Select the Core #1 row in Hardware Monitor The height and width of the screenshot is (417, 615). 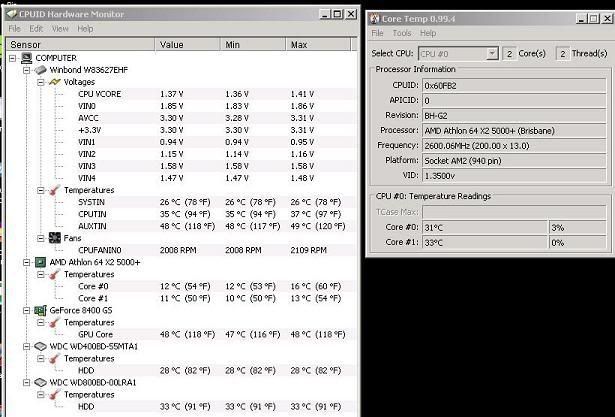click(x=216, y=299)
